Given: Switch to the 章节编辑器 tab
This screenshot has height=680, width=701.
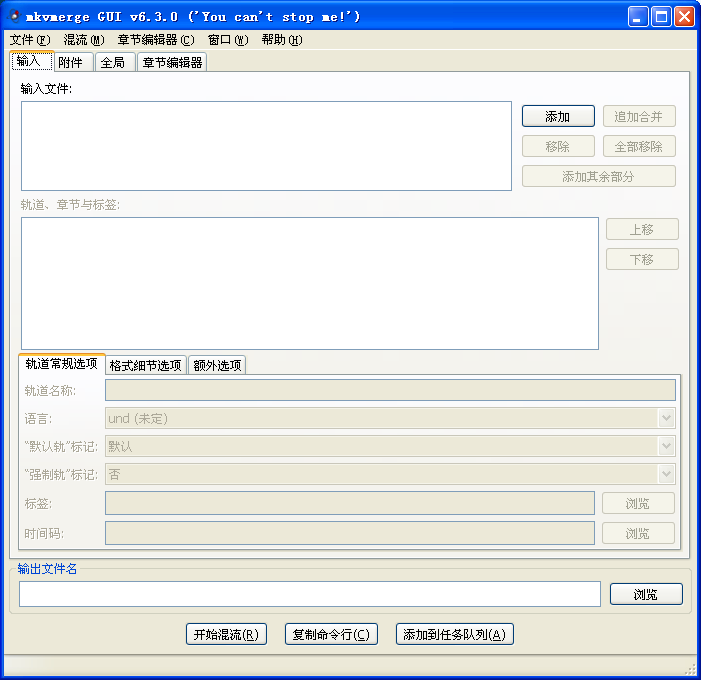Looking at the screenshot, I should click(x=172, y=62).
